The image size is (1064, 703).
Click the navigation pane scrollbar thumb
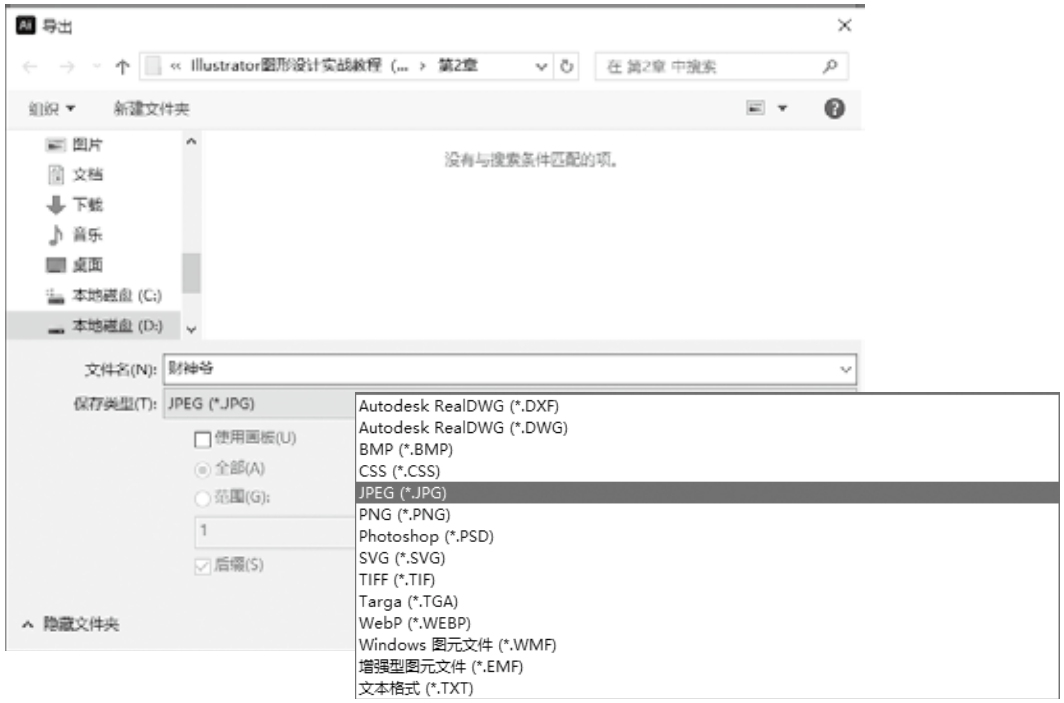[x=191, y=273]
